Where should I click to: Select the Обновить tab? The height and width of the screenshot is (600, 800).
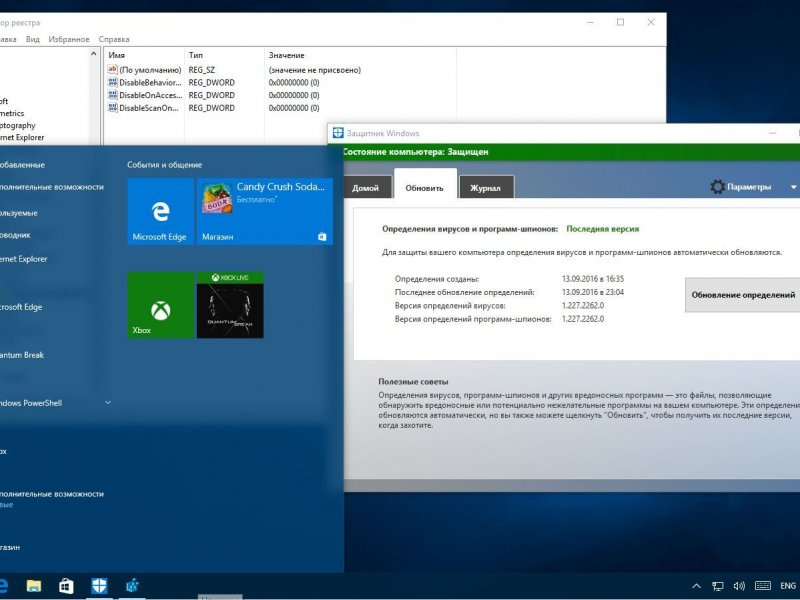click(424, 184)
